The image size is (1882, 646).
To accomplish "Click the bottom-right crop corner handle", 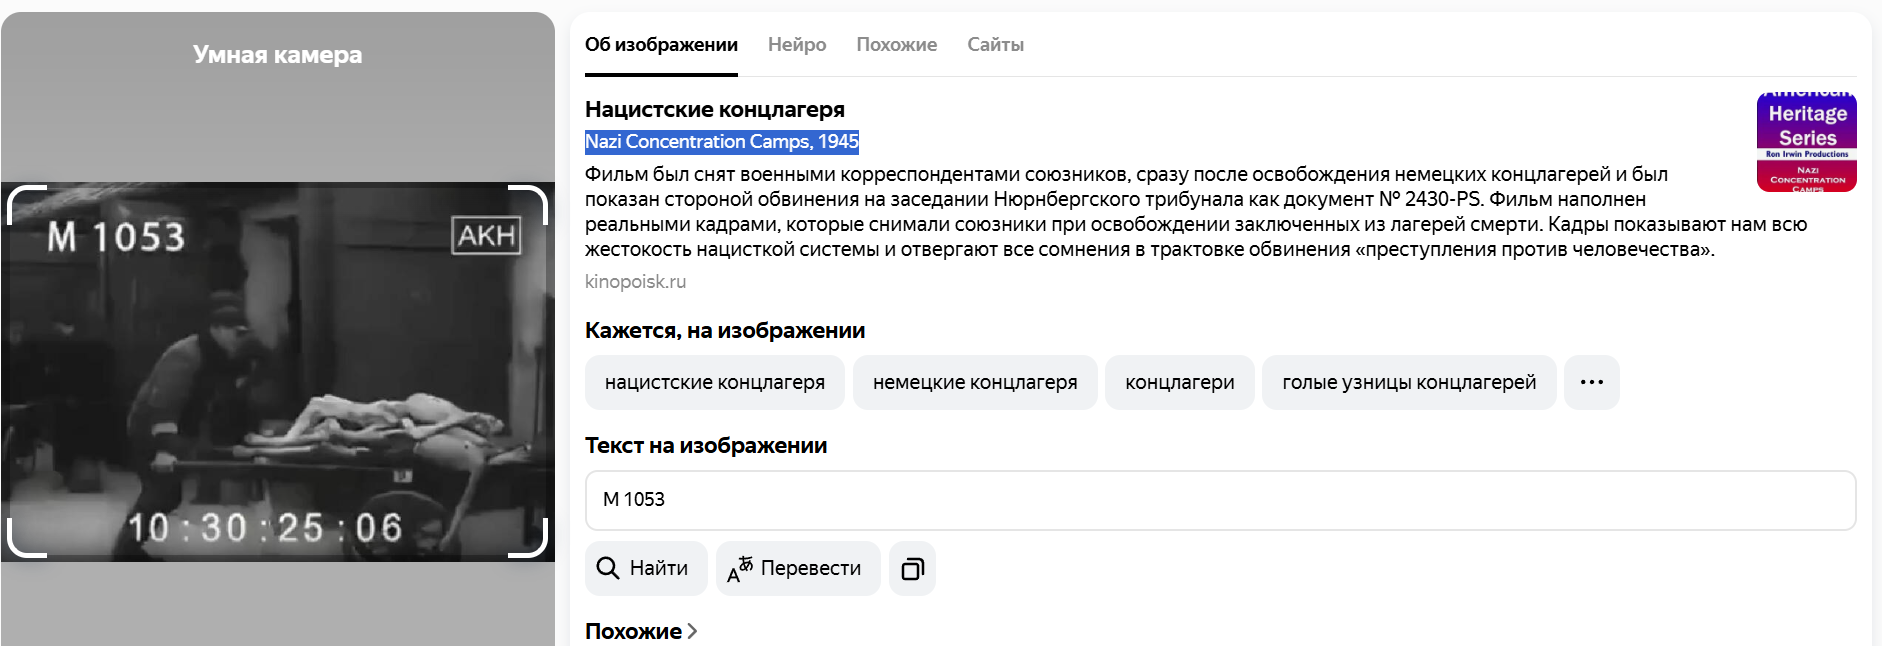I will point(534,544).
